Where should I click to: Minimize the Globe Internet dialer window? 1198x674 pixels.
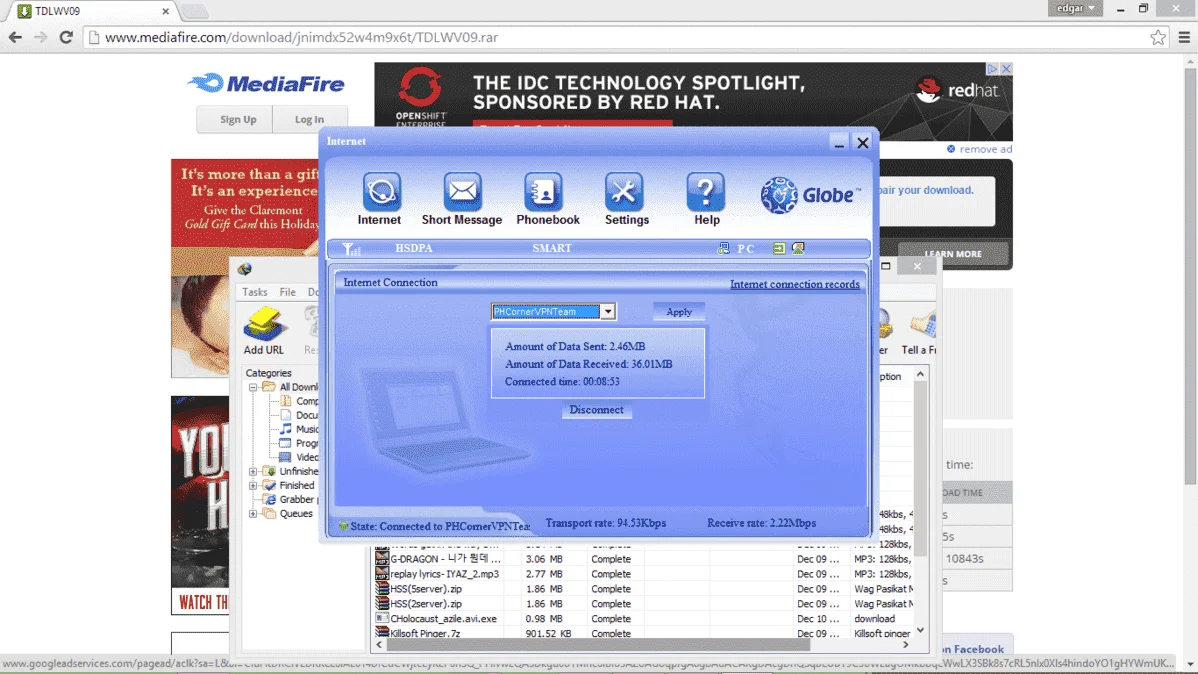(839, 142)
